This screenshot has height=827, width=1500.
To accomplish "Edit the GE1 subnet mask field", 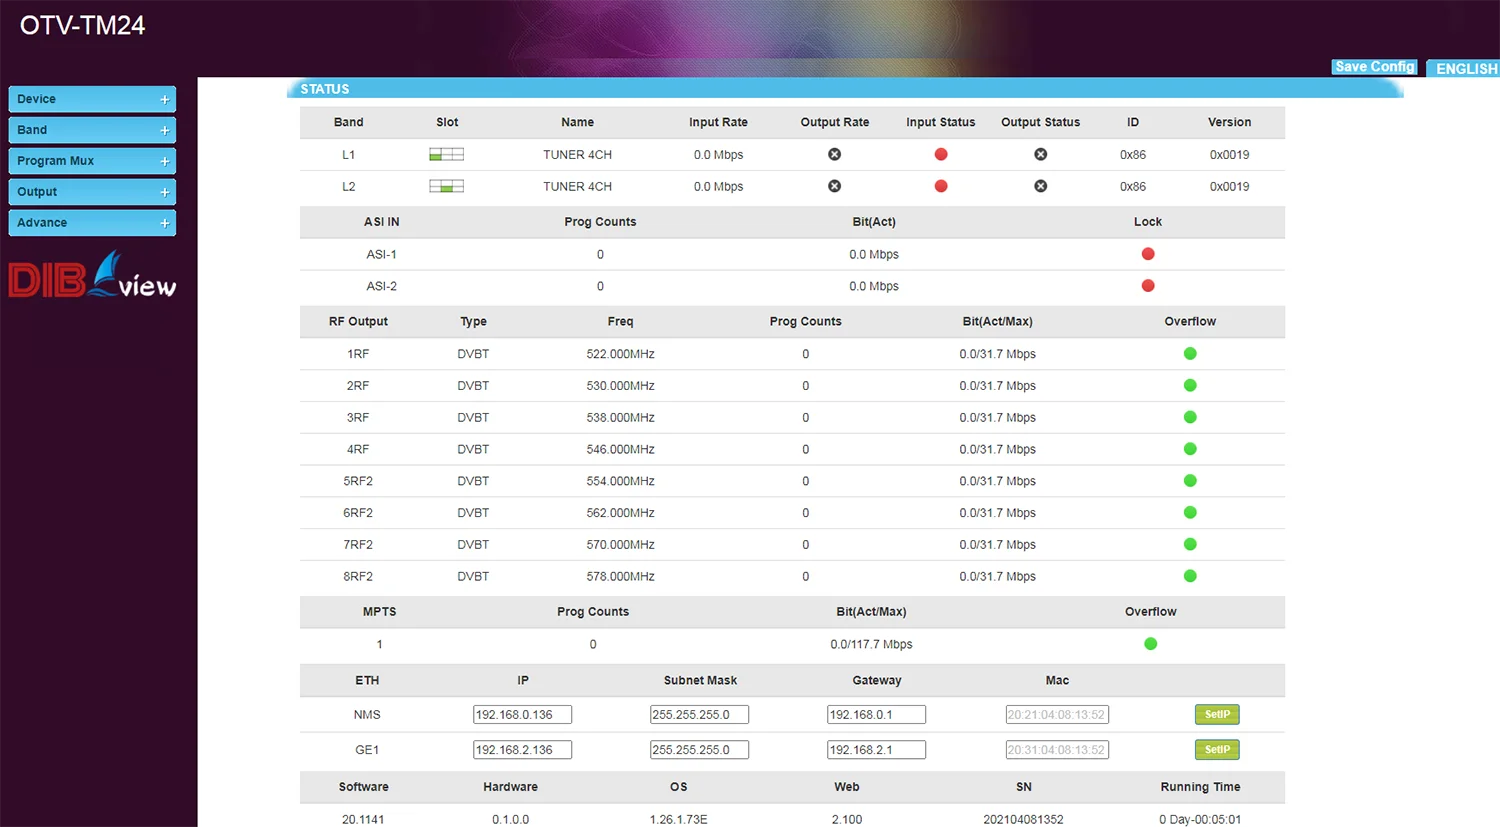I will pyautogui.click(x=699, y=750).
